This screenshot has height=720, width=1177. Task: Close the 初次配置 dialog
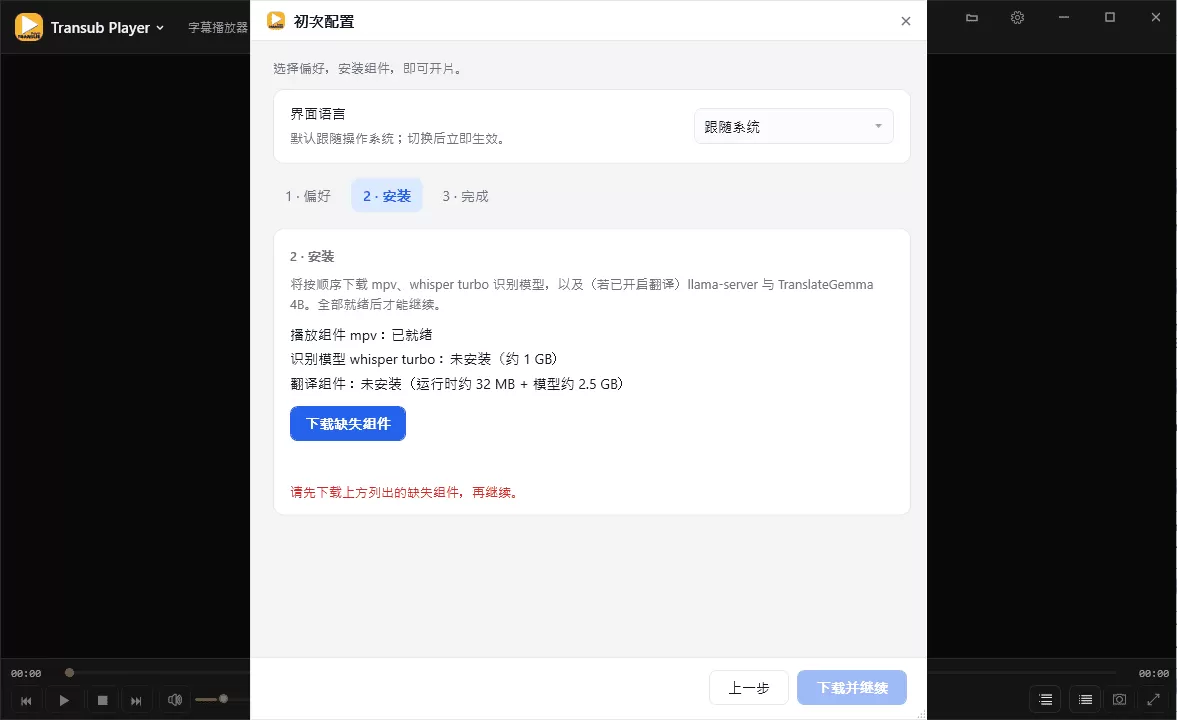pyautogui.click(x=905, y=21)
